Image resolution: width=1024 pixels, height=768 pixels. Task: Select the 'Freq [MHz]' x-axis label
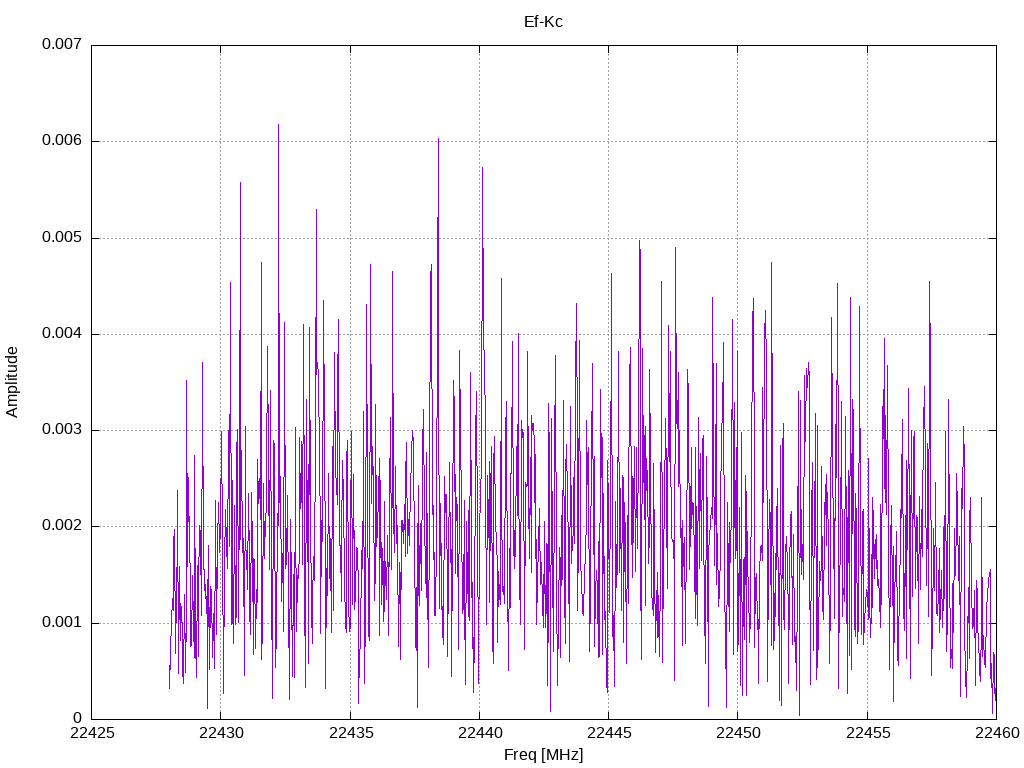coord(543,754)
